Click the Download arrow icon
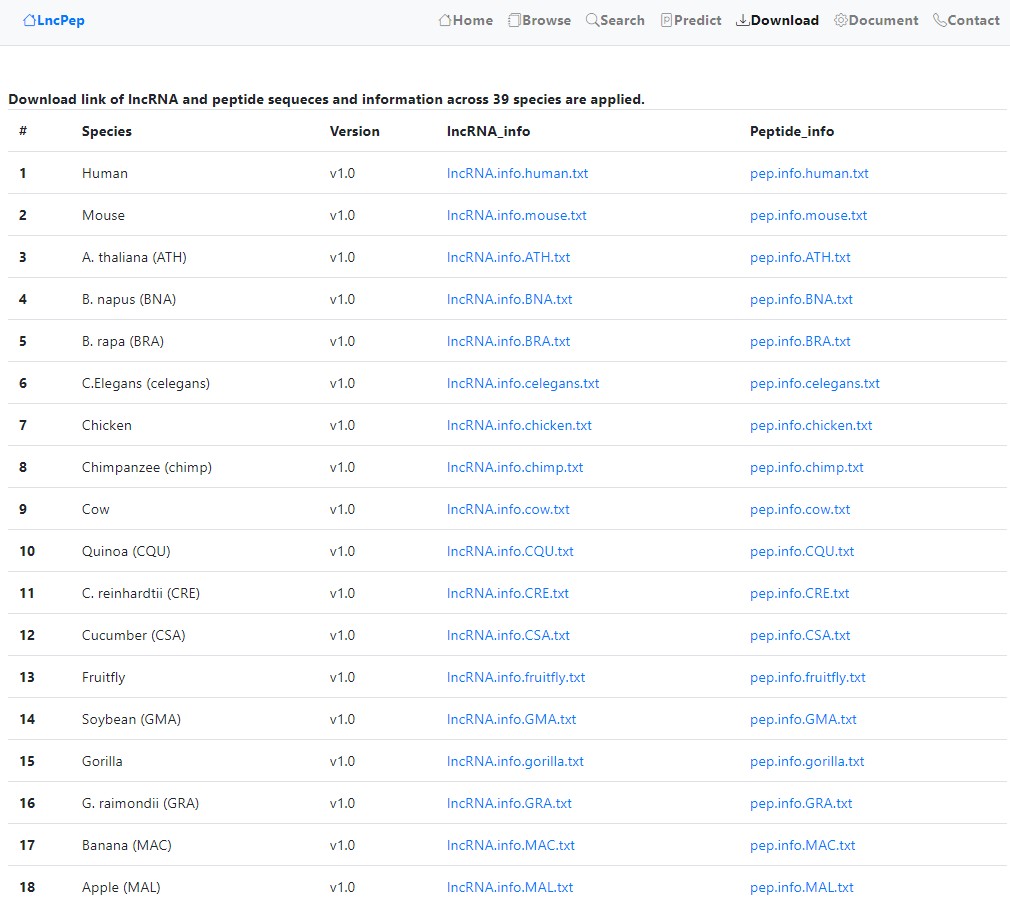Viewport: 1010px width, 905px height. click(742, 20)
